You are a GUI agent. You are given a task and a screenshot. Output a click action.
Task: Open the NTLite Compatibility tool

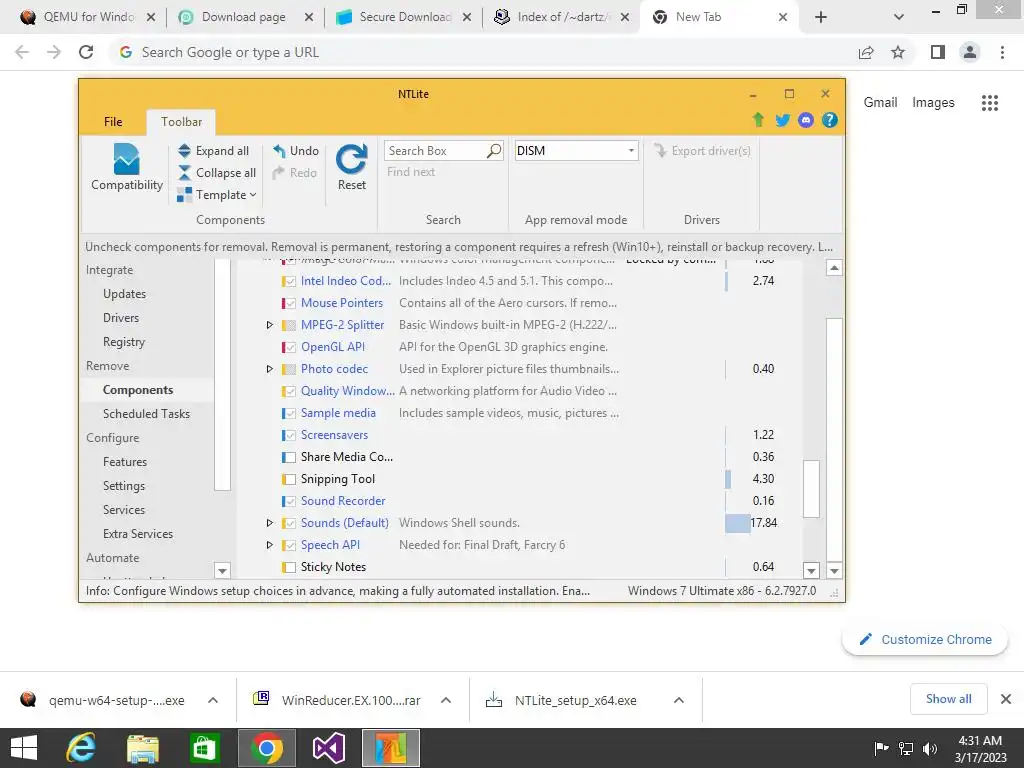coord(127,167)
